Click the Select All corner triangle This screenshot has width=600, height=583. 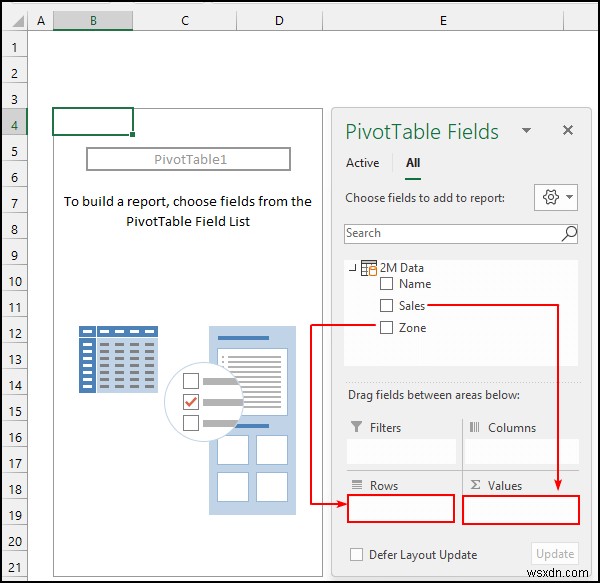coord(18,21)
